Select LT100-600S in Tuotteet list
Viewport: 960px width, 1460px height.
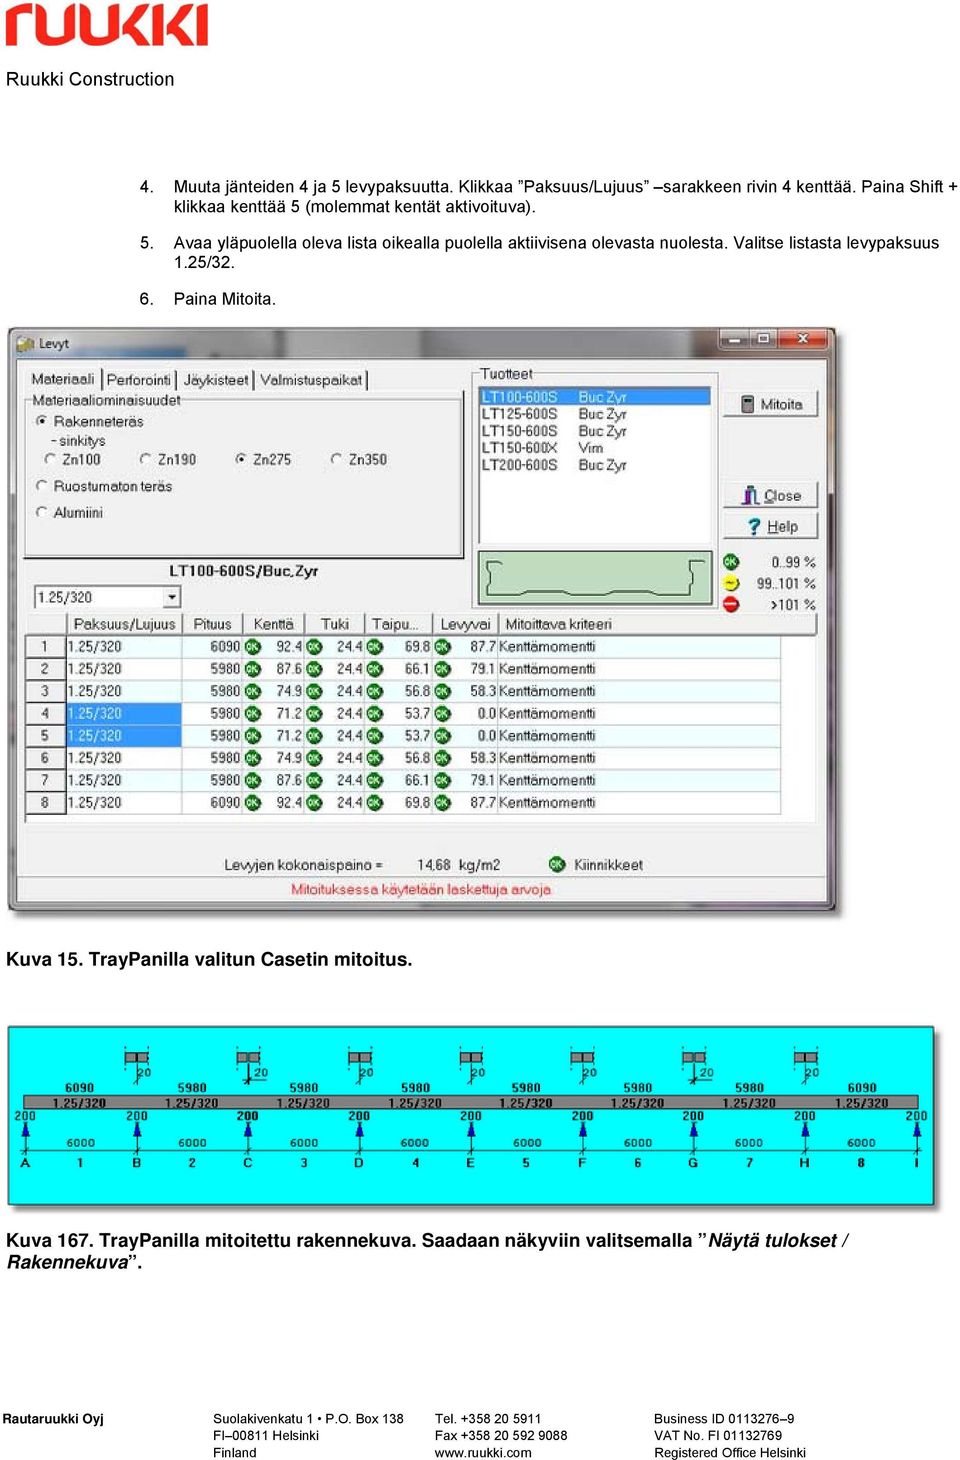pyautogui.click(x=595, y=397)
